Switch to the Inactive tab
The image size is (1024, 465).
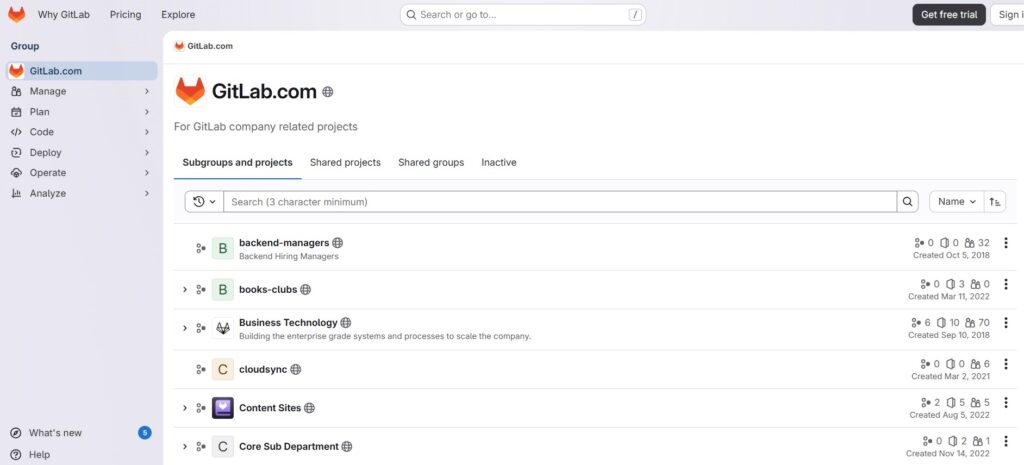[x=499, y=162]
